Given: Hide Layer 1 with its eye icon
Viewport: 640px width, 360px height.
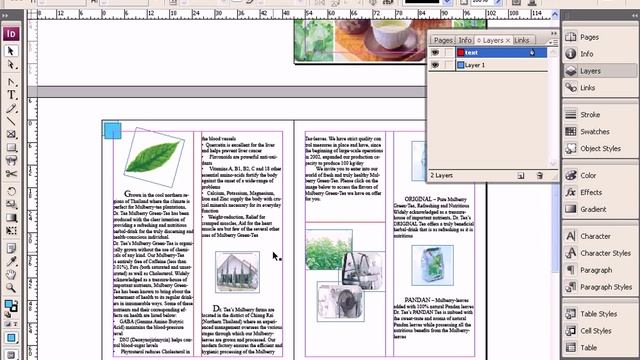Looking at the screenshot, I should (x=435, y=65).
